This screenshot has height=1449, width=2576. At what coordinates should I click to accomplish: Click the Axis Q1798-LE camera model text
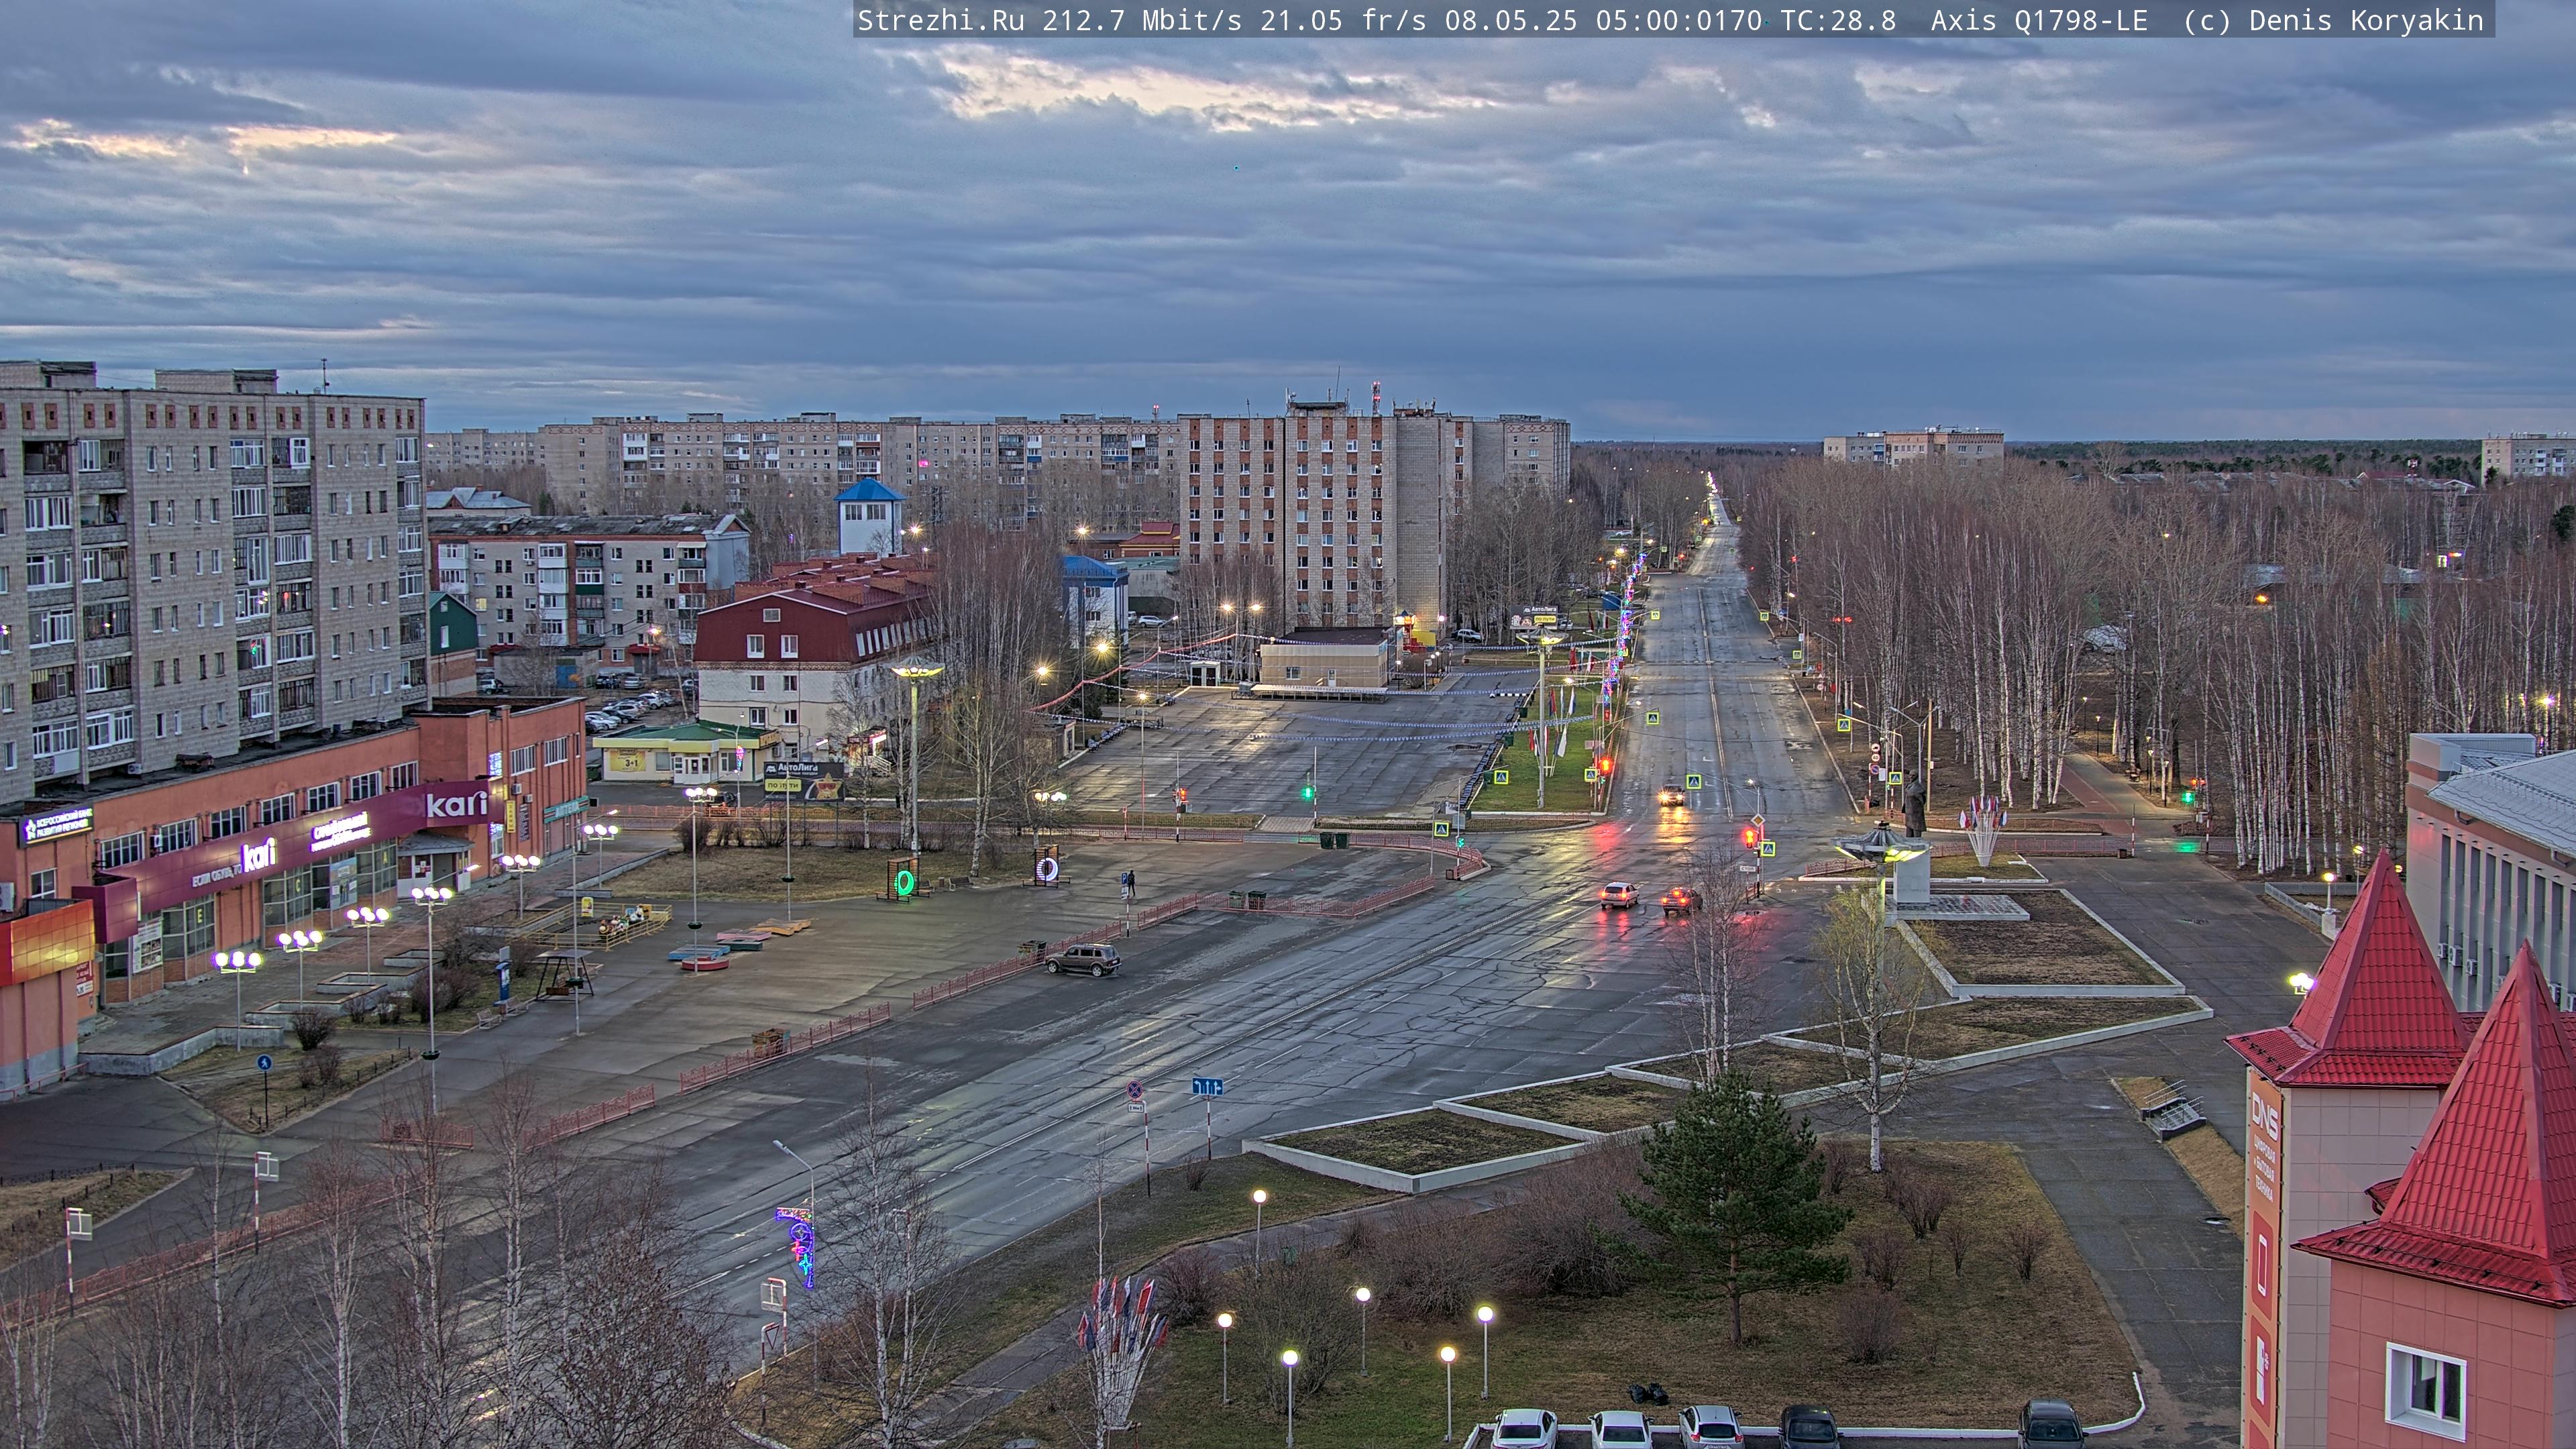2039,21
